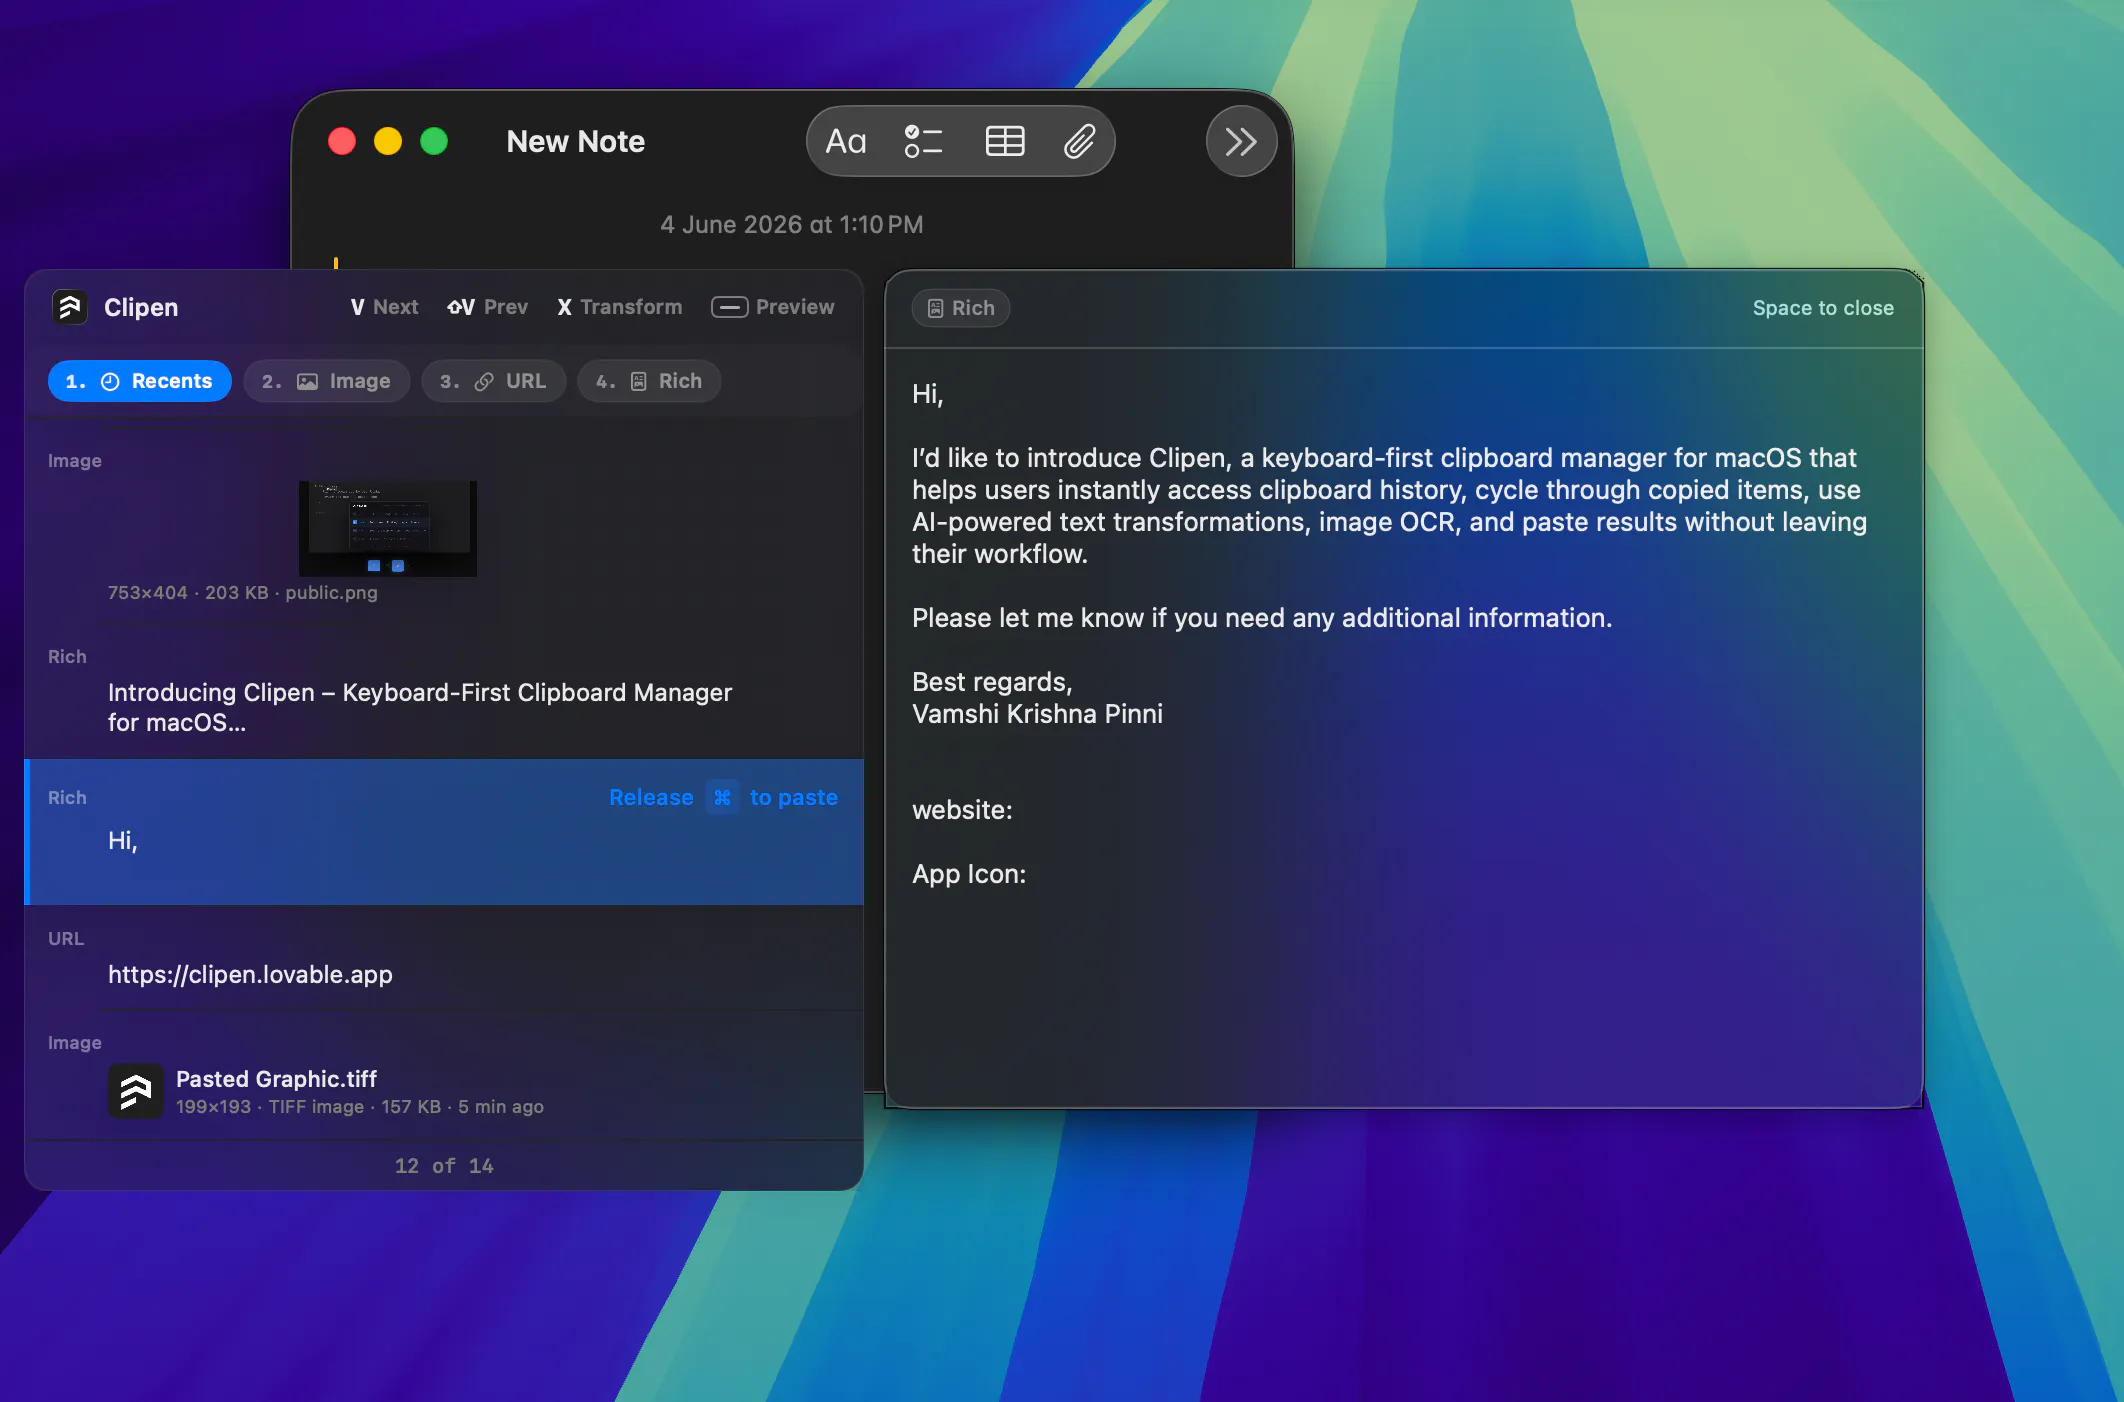Switch to the Image filter tab
This screenshot has height=1402, width=2124.
326,381
